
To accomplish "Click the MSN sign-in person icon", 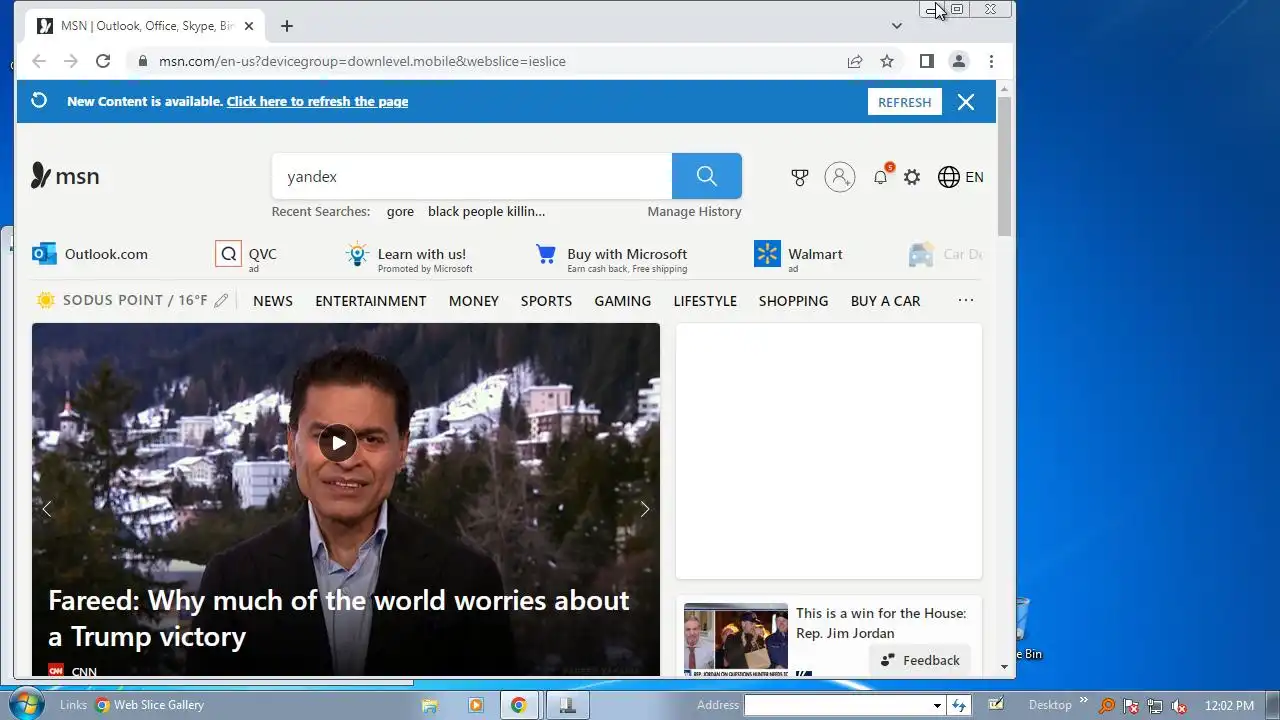I will pyautogui.click(x=840, y=177).
